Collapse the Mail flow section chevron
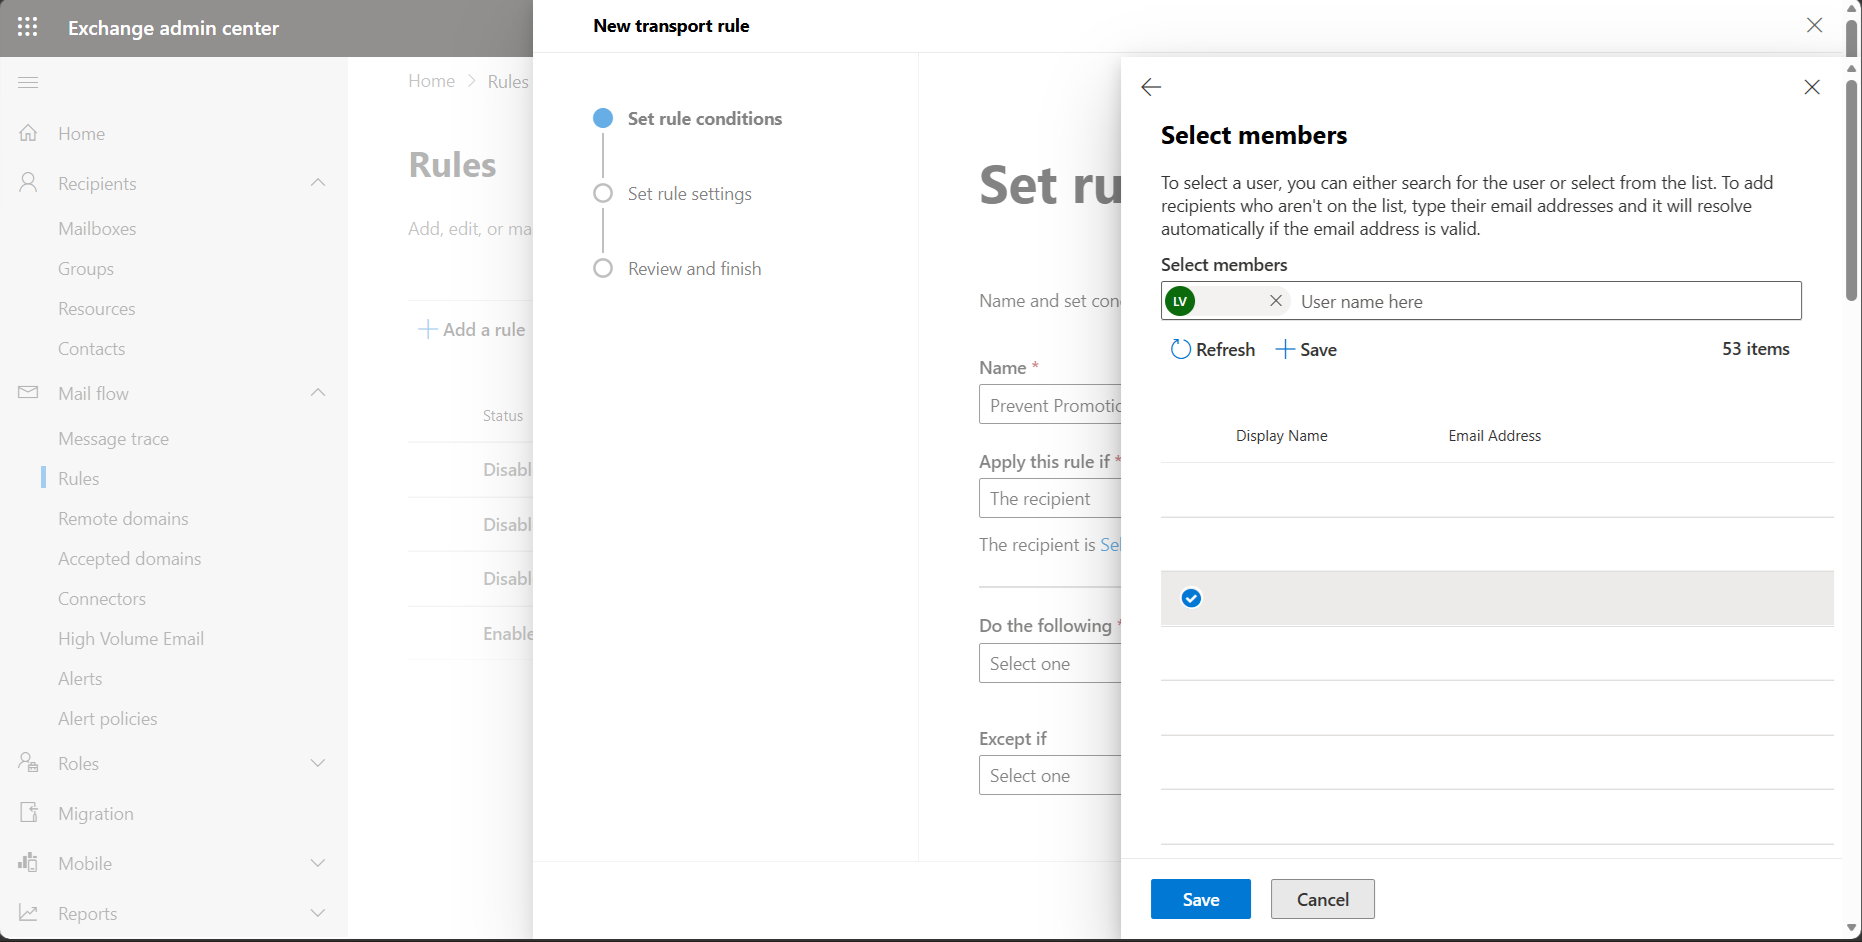This screenshot has height=942, width=1862. click(318, 392)
